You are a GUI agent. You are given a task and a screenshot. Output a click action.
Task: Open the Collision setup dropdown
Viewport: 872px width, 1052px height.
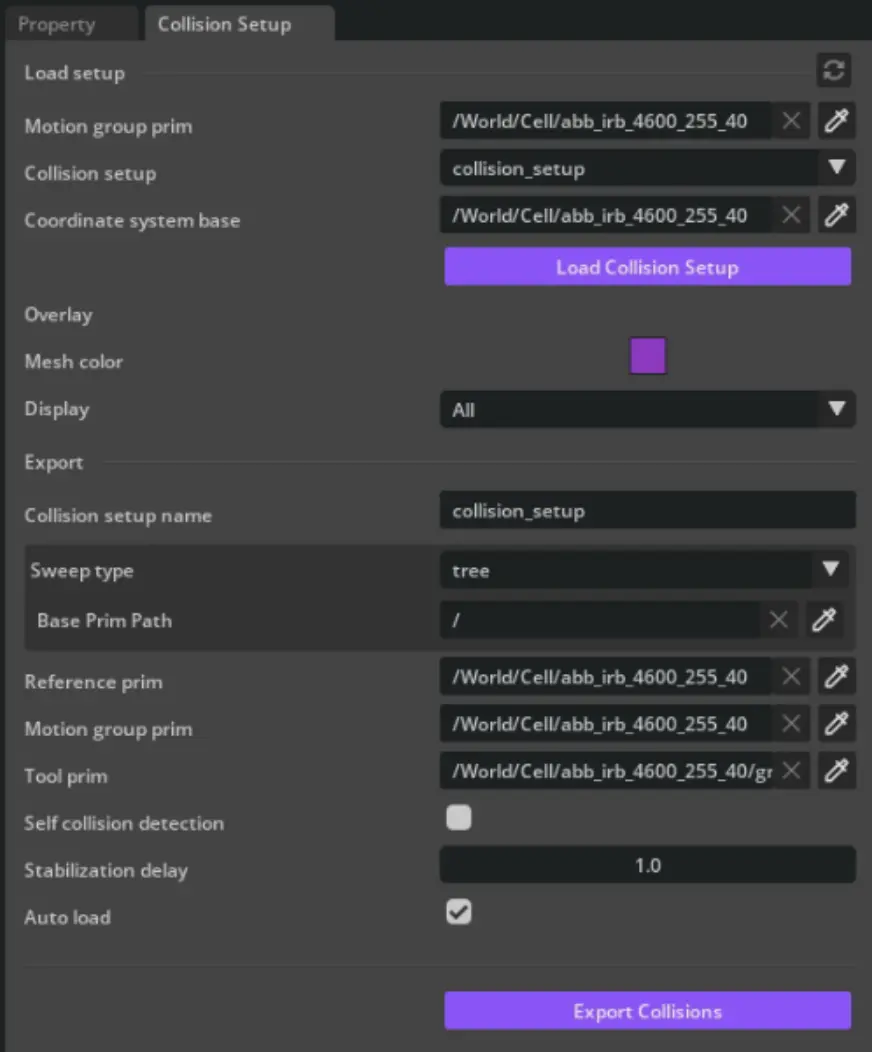click(836, 168)
